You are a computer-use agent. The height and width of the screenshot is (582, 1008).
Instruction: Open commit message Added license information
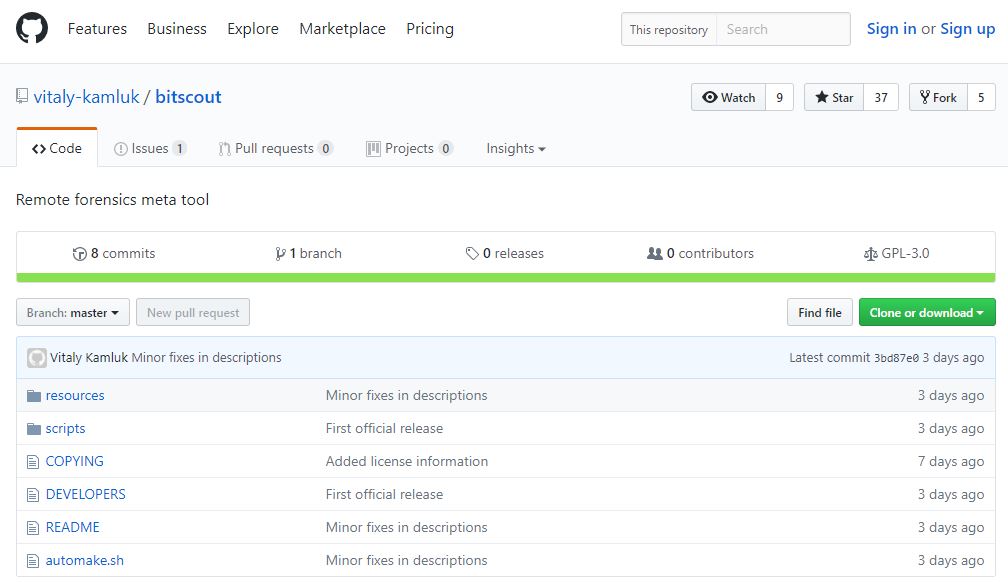tap(407, 462)
